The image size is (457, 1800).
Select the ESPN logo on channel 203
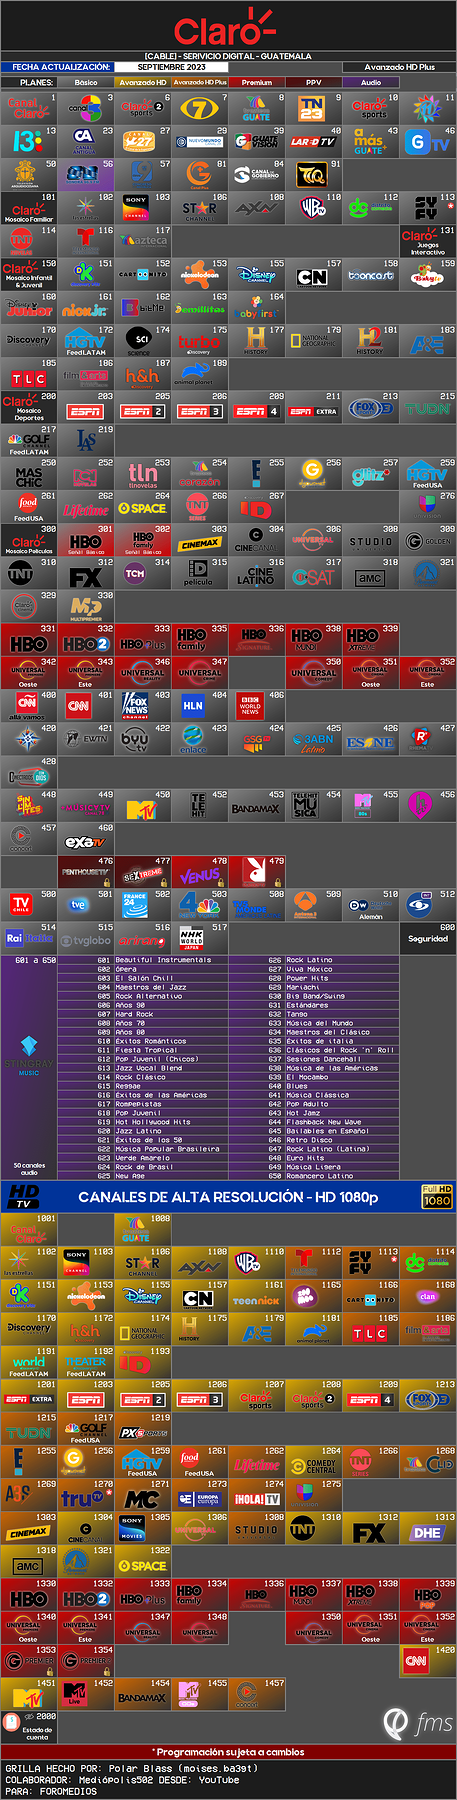click(x=85, y=411)
